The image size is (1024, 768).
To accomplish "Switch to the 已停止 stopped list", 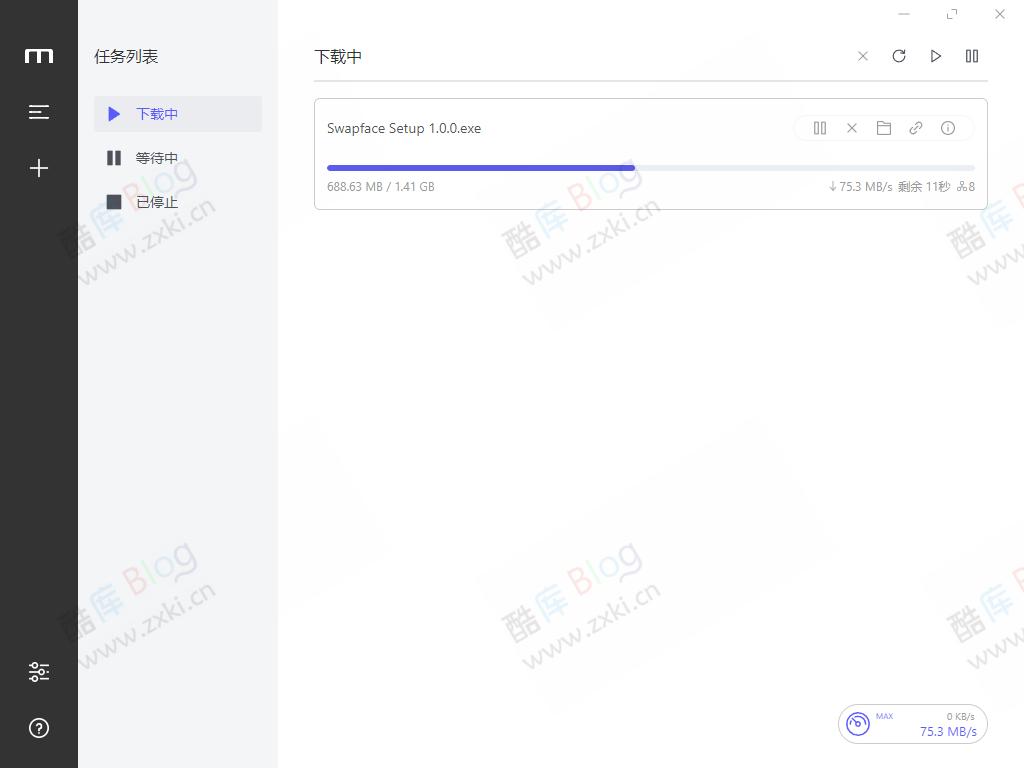I will click(x=157, y=202).
